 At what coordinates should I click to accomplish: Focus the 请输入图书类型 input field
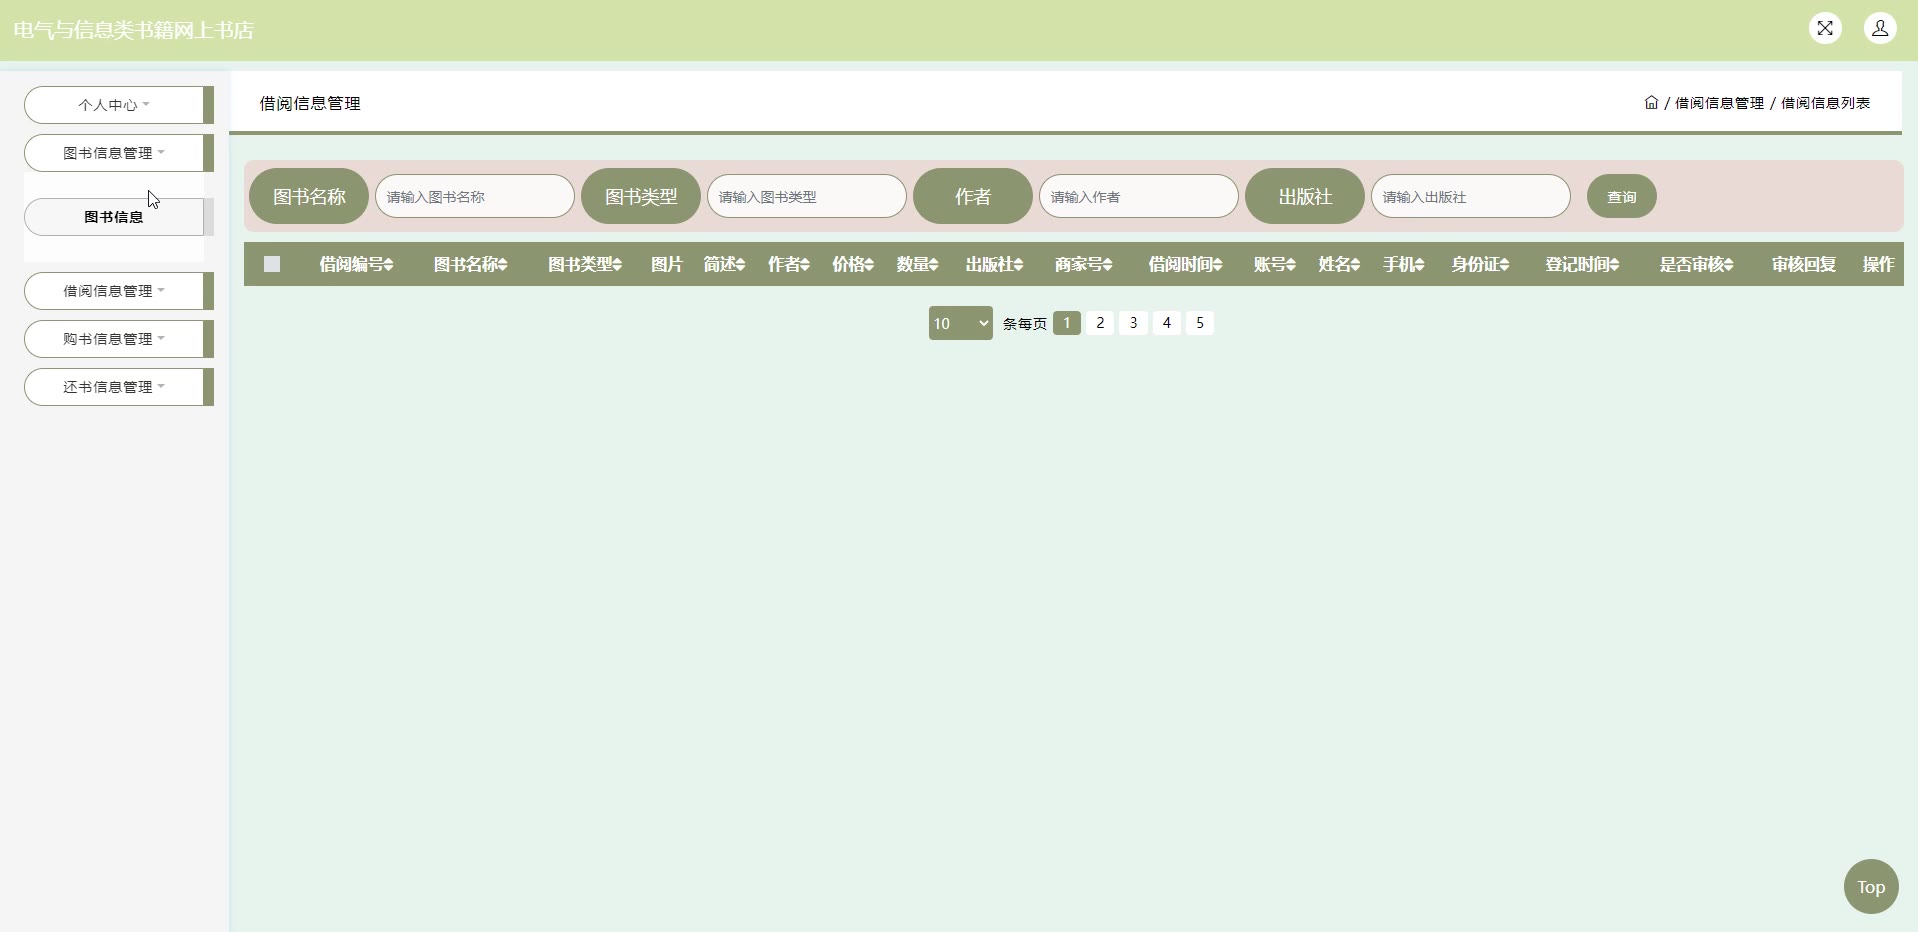[807, 196]
